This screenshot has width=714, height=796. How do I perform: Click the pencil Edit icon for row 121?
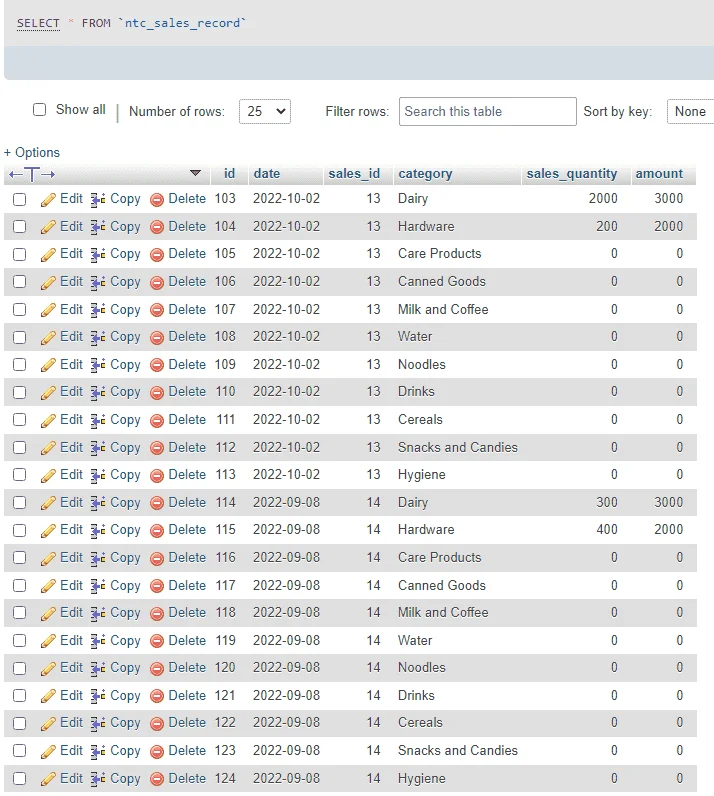48,696
